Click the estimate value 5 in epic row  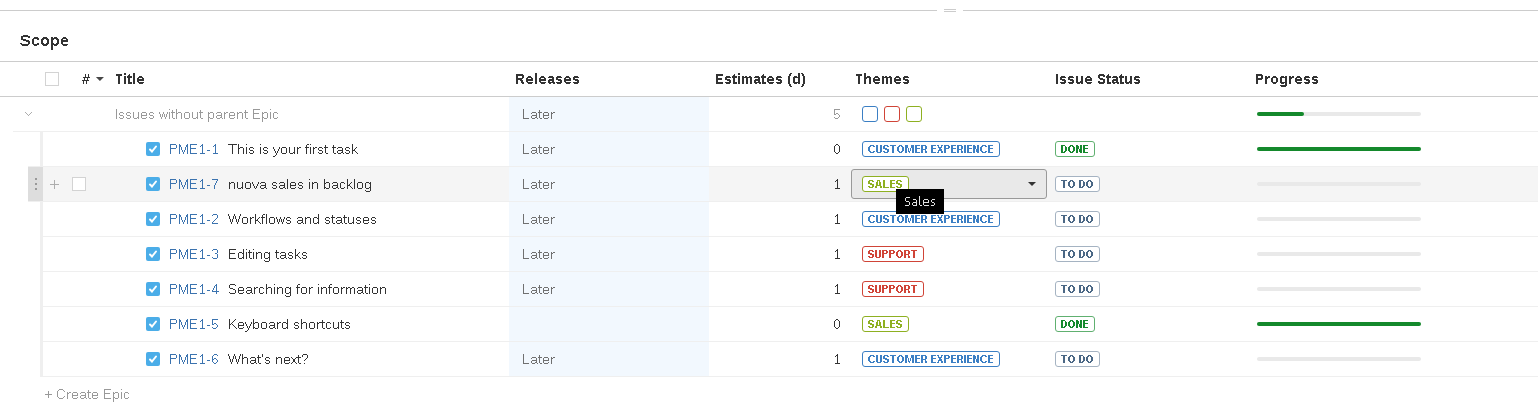(837, 114)
